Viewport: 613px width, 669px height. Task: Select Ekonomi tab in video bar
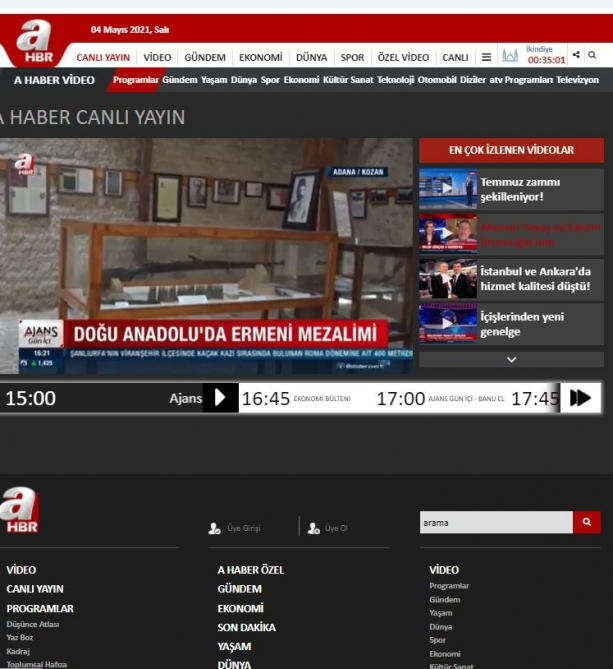click(301, 80)
